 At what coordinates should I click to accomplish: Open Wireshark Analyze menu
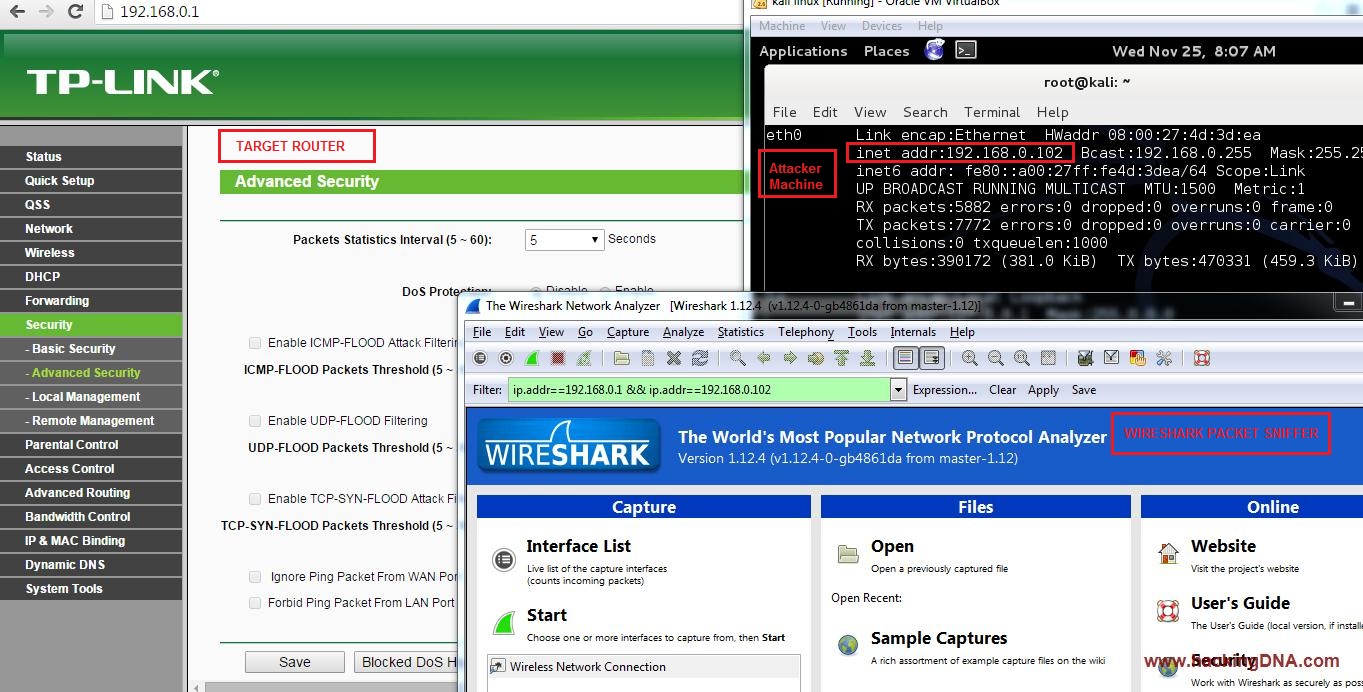(683, 332)
